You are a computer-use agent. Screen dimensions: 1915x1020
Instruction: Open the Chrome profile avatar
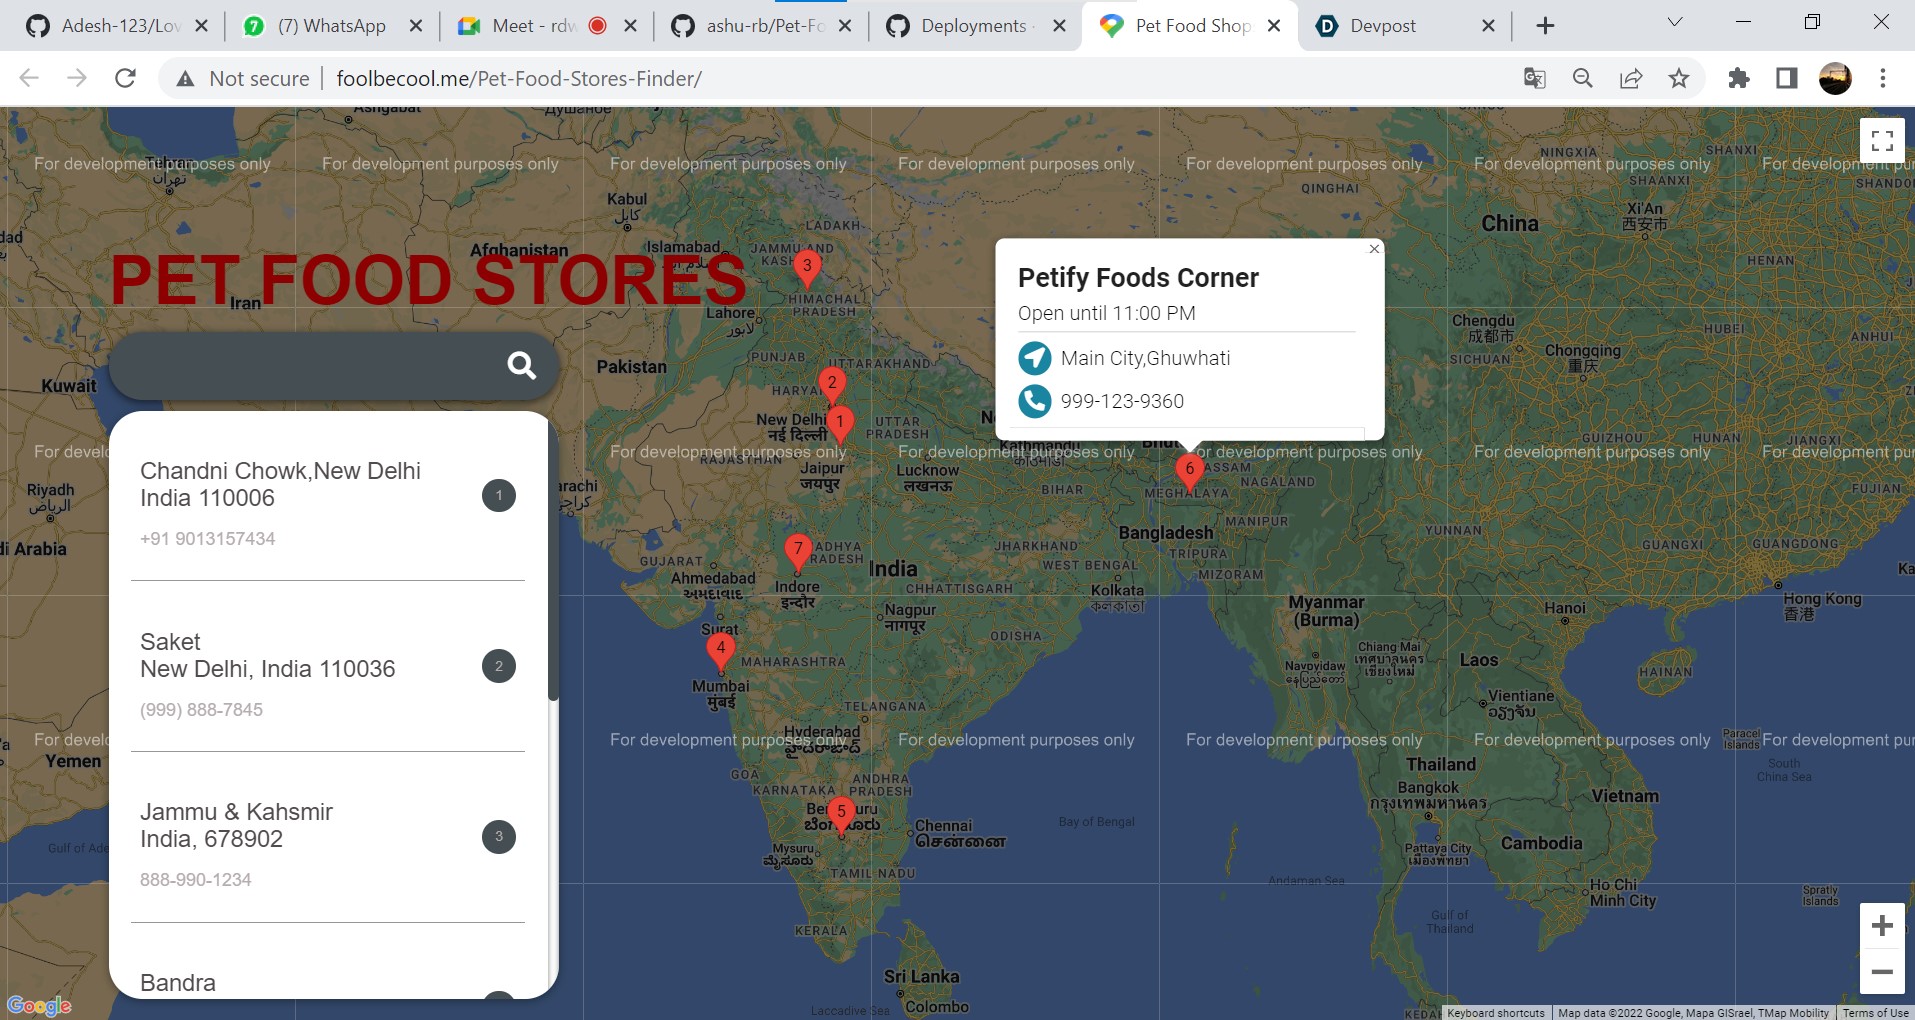pyautogui.click(x=1835, y=78)
